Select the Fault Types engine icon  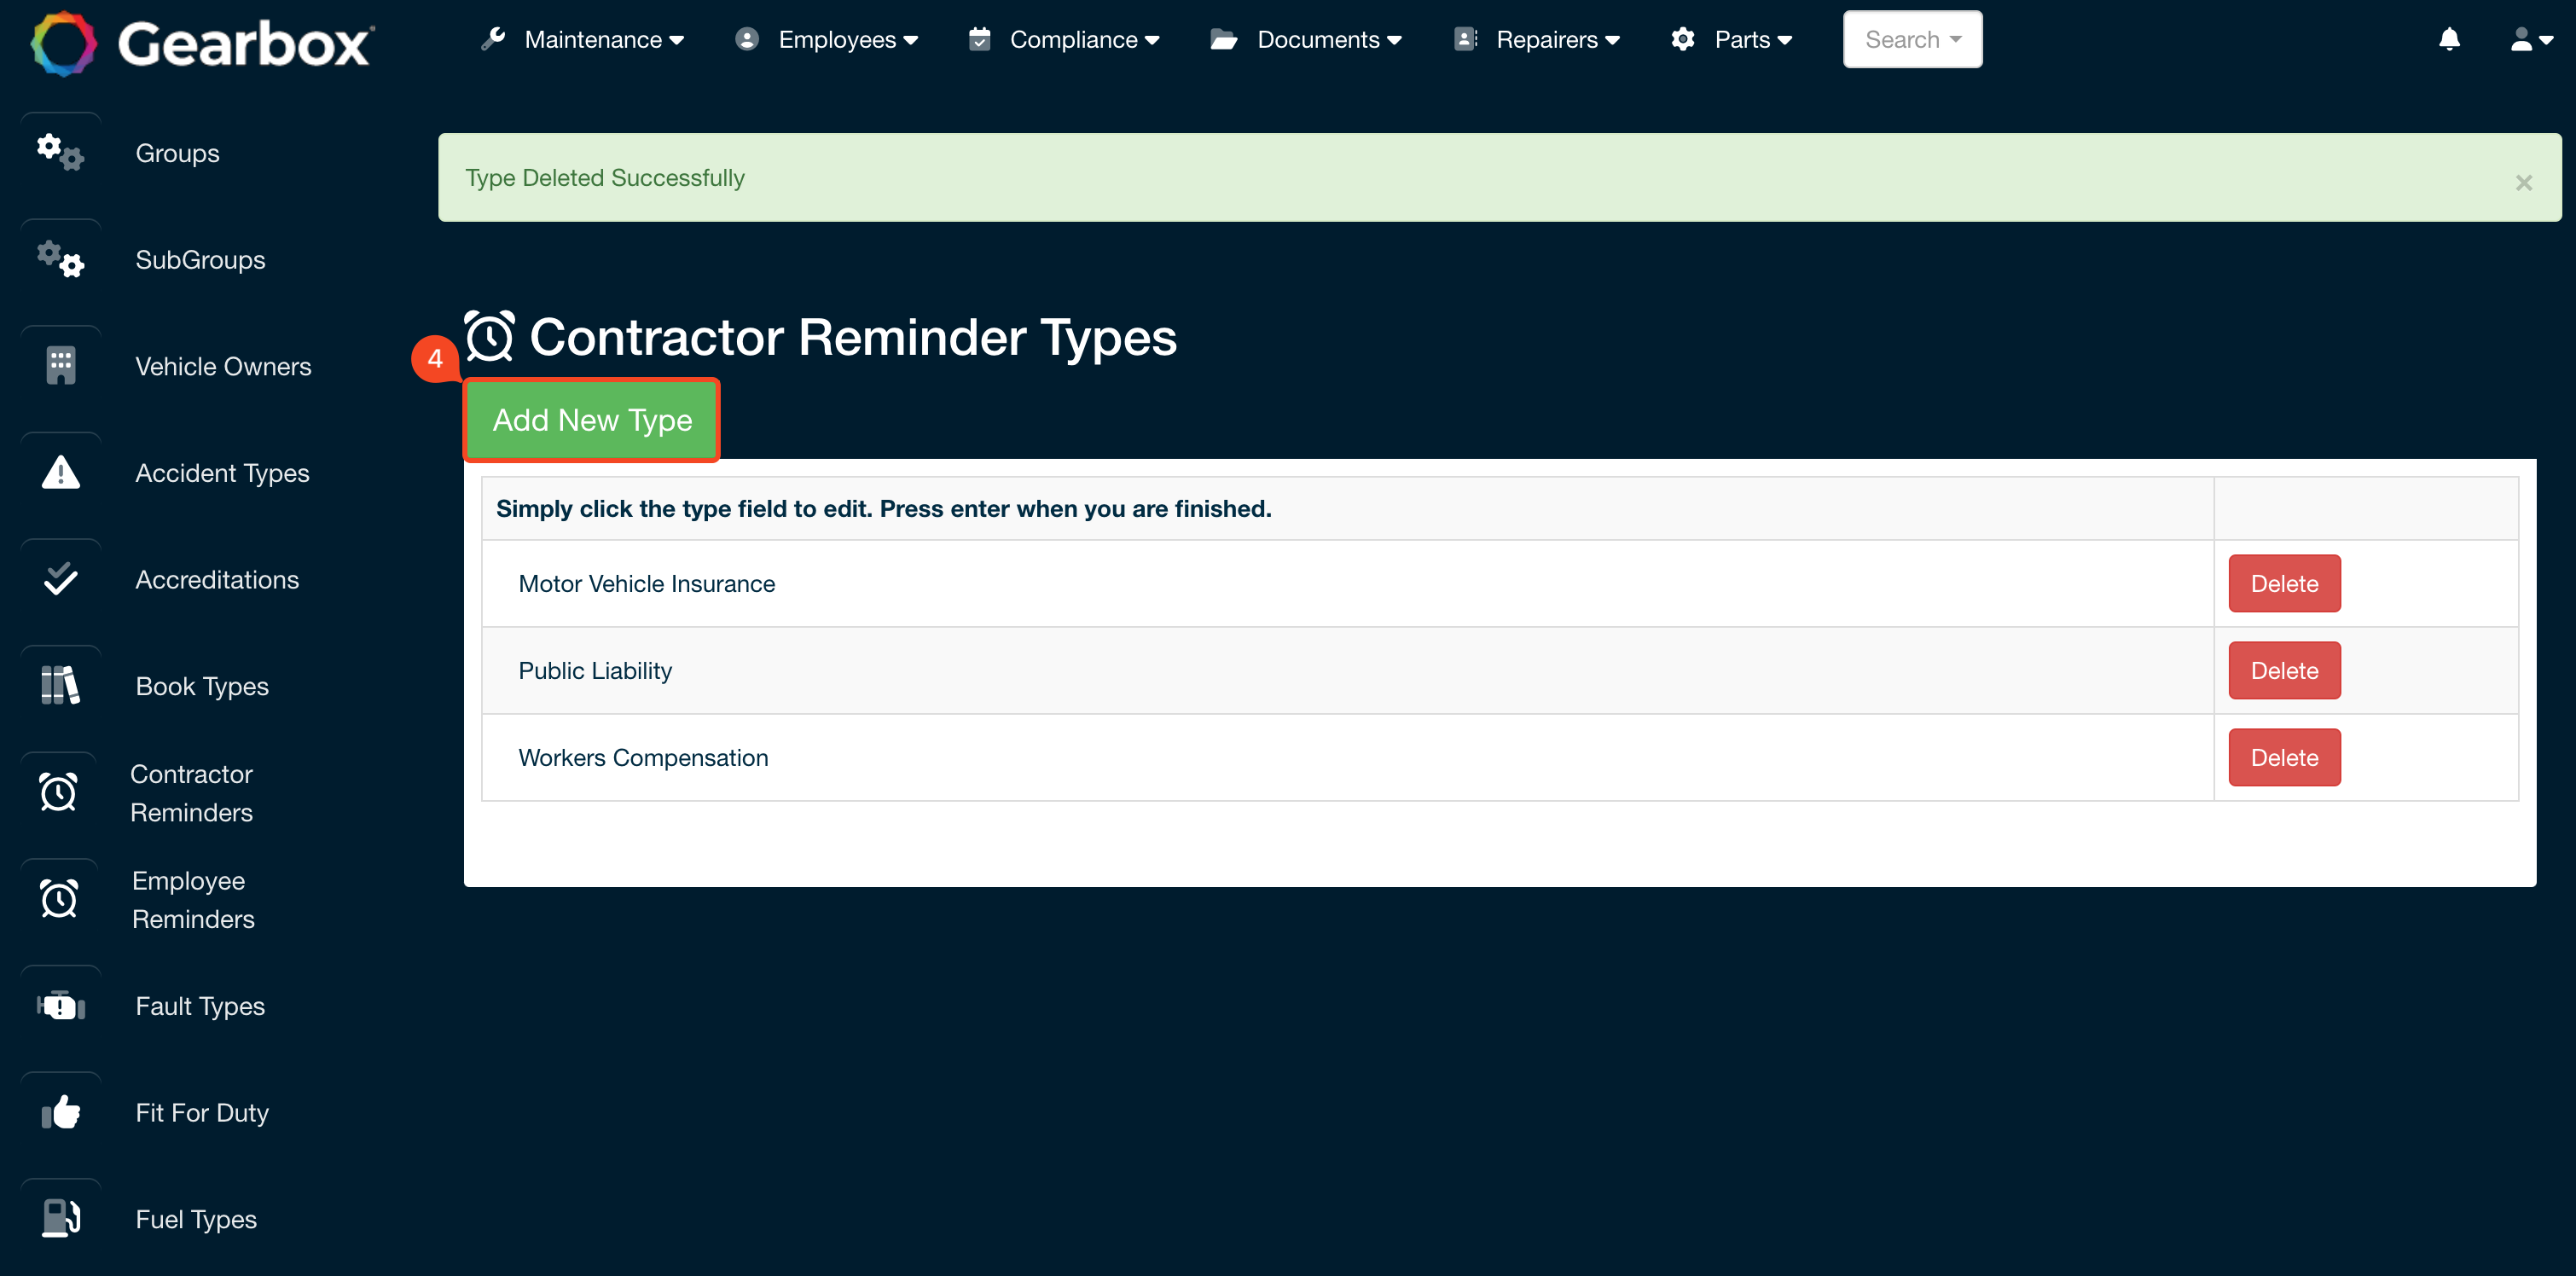(59, 1005)
